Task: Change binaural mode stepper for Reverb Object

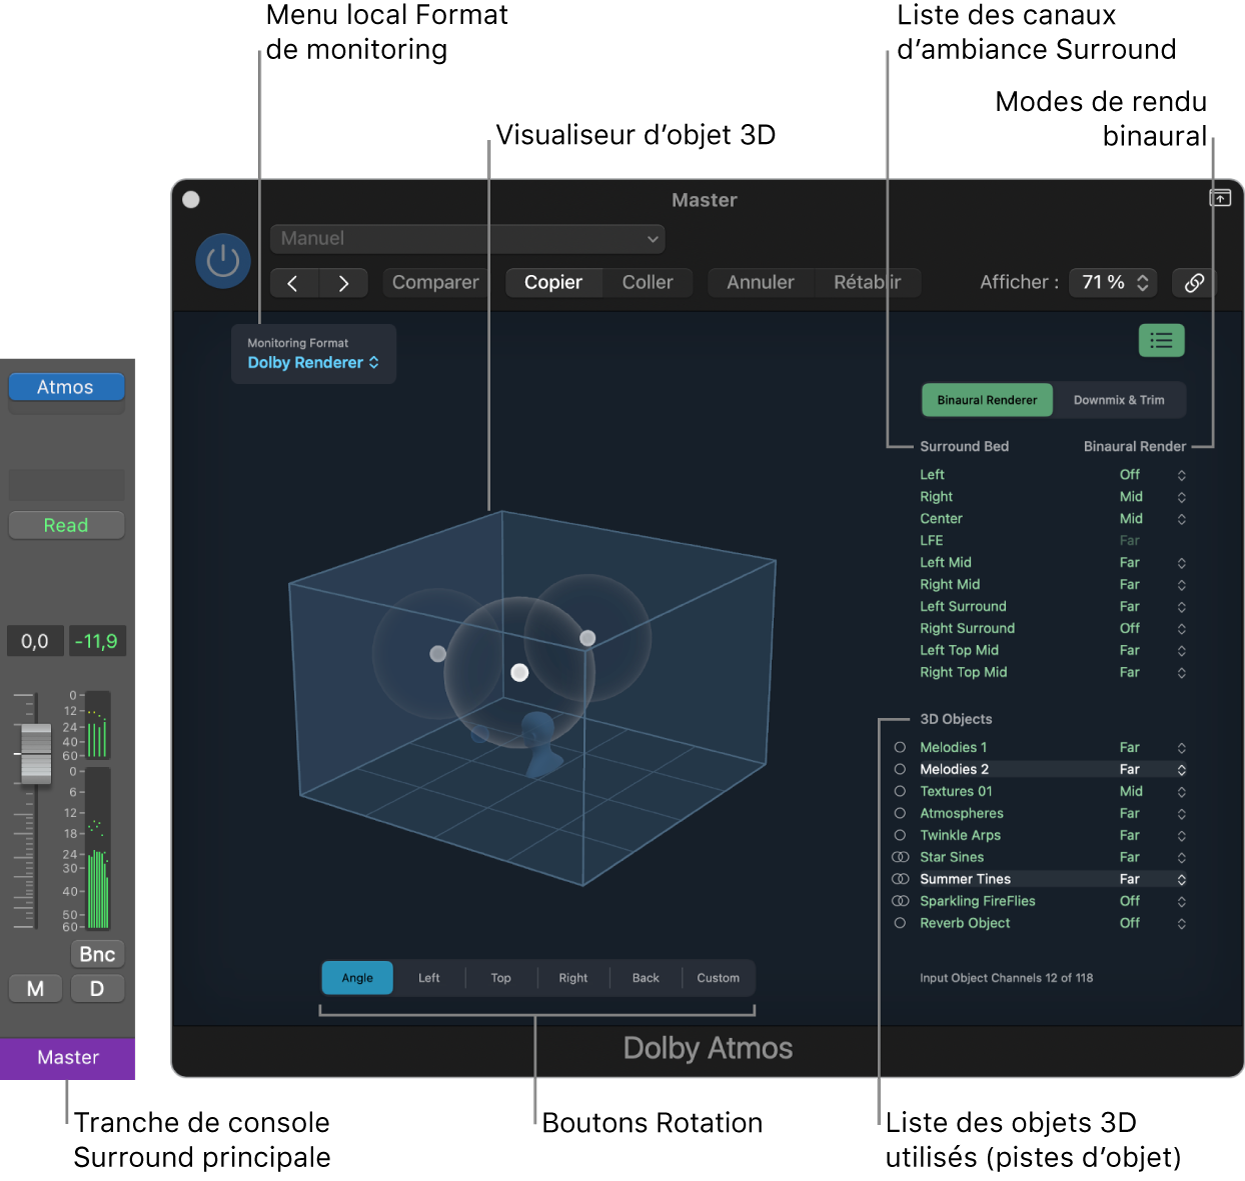Action: point(1181,924)
